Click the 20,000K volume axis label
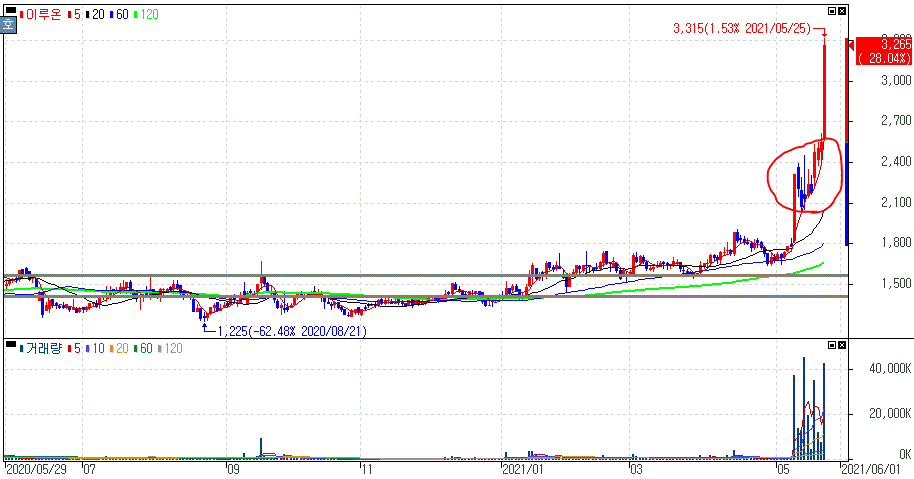The width and height of the screenshot is (914, 479). point(890,414)
